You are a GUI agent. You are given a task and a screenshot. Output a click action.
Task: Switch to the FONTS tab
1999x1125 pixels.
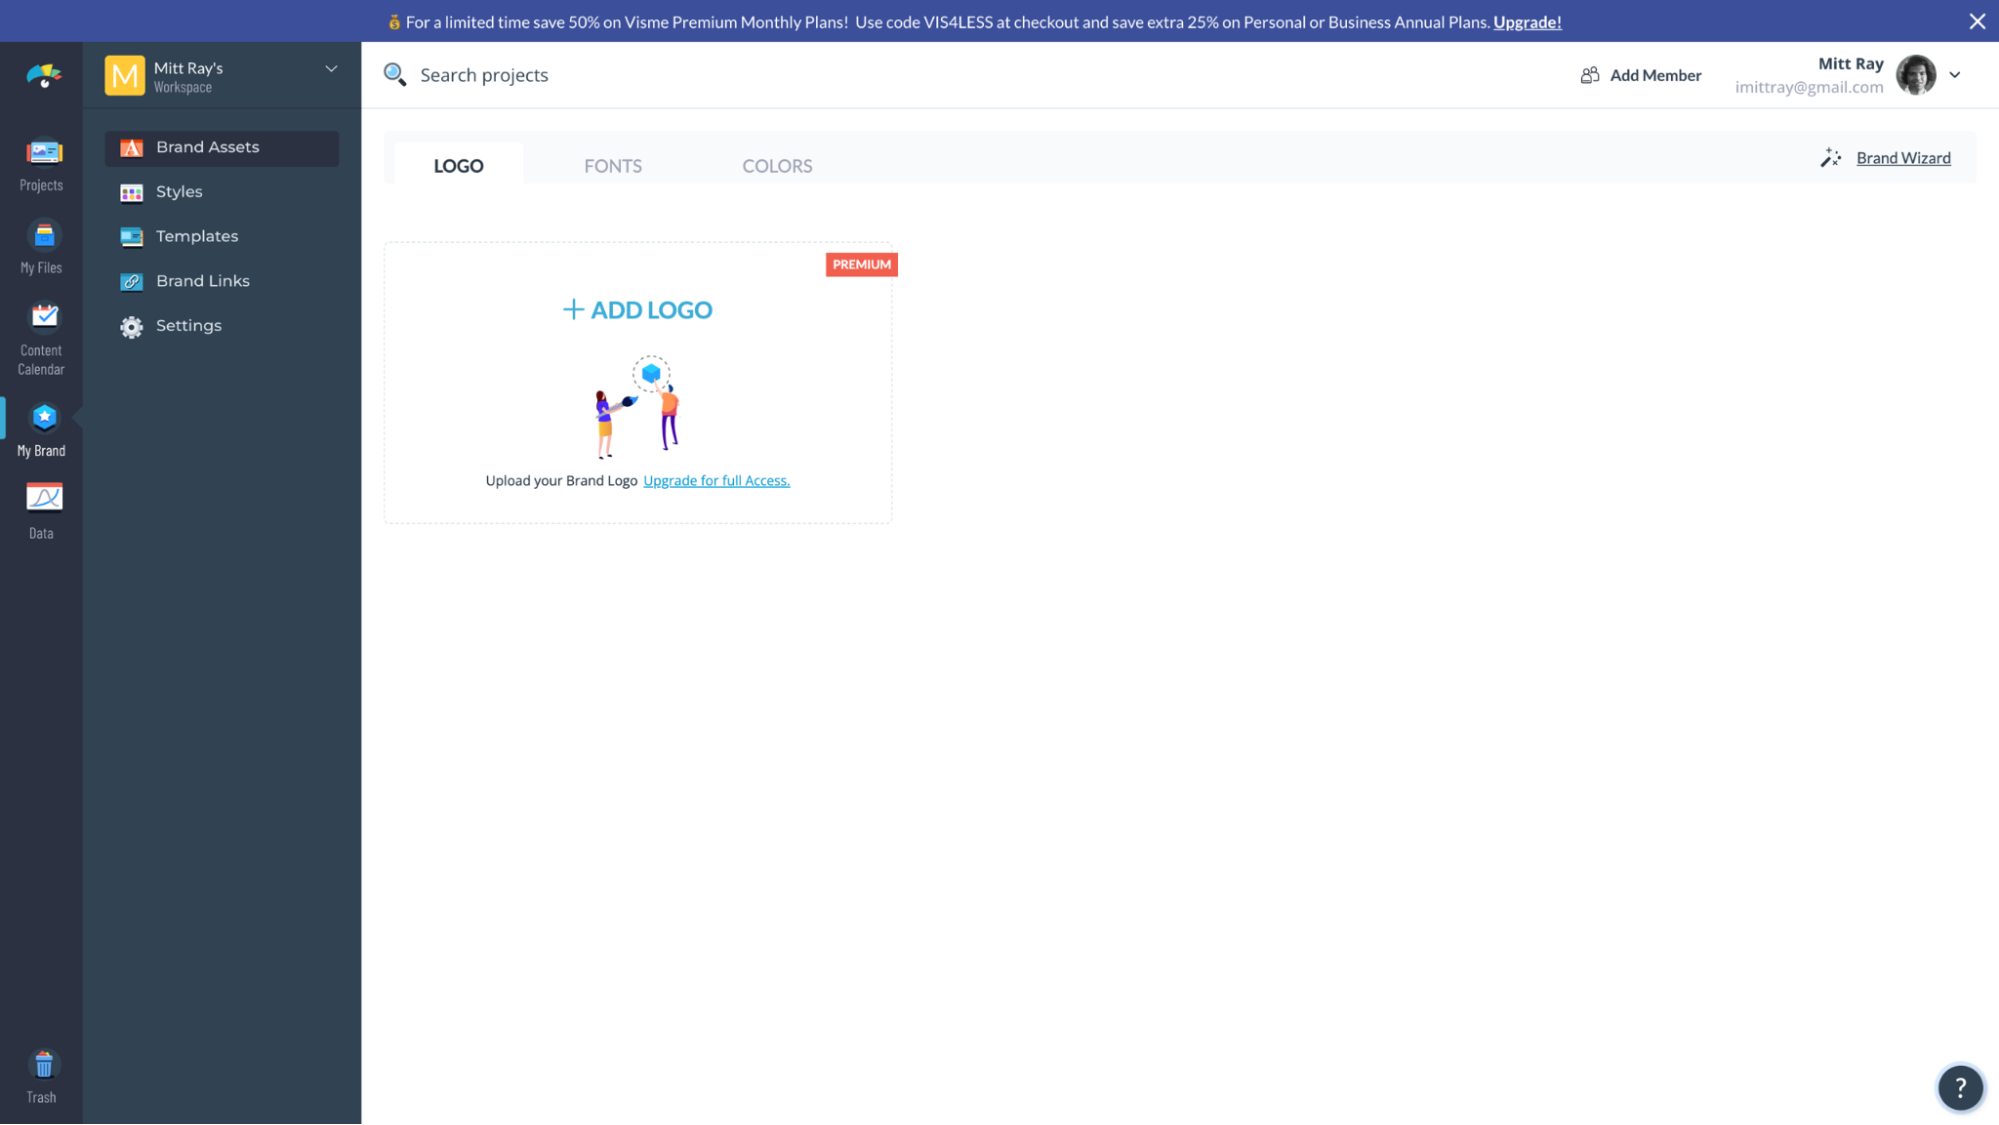(x=612, y=165)
